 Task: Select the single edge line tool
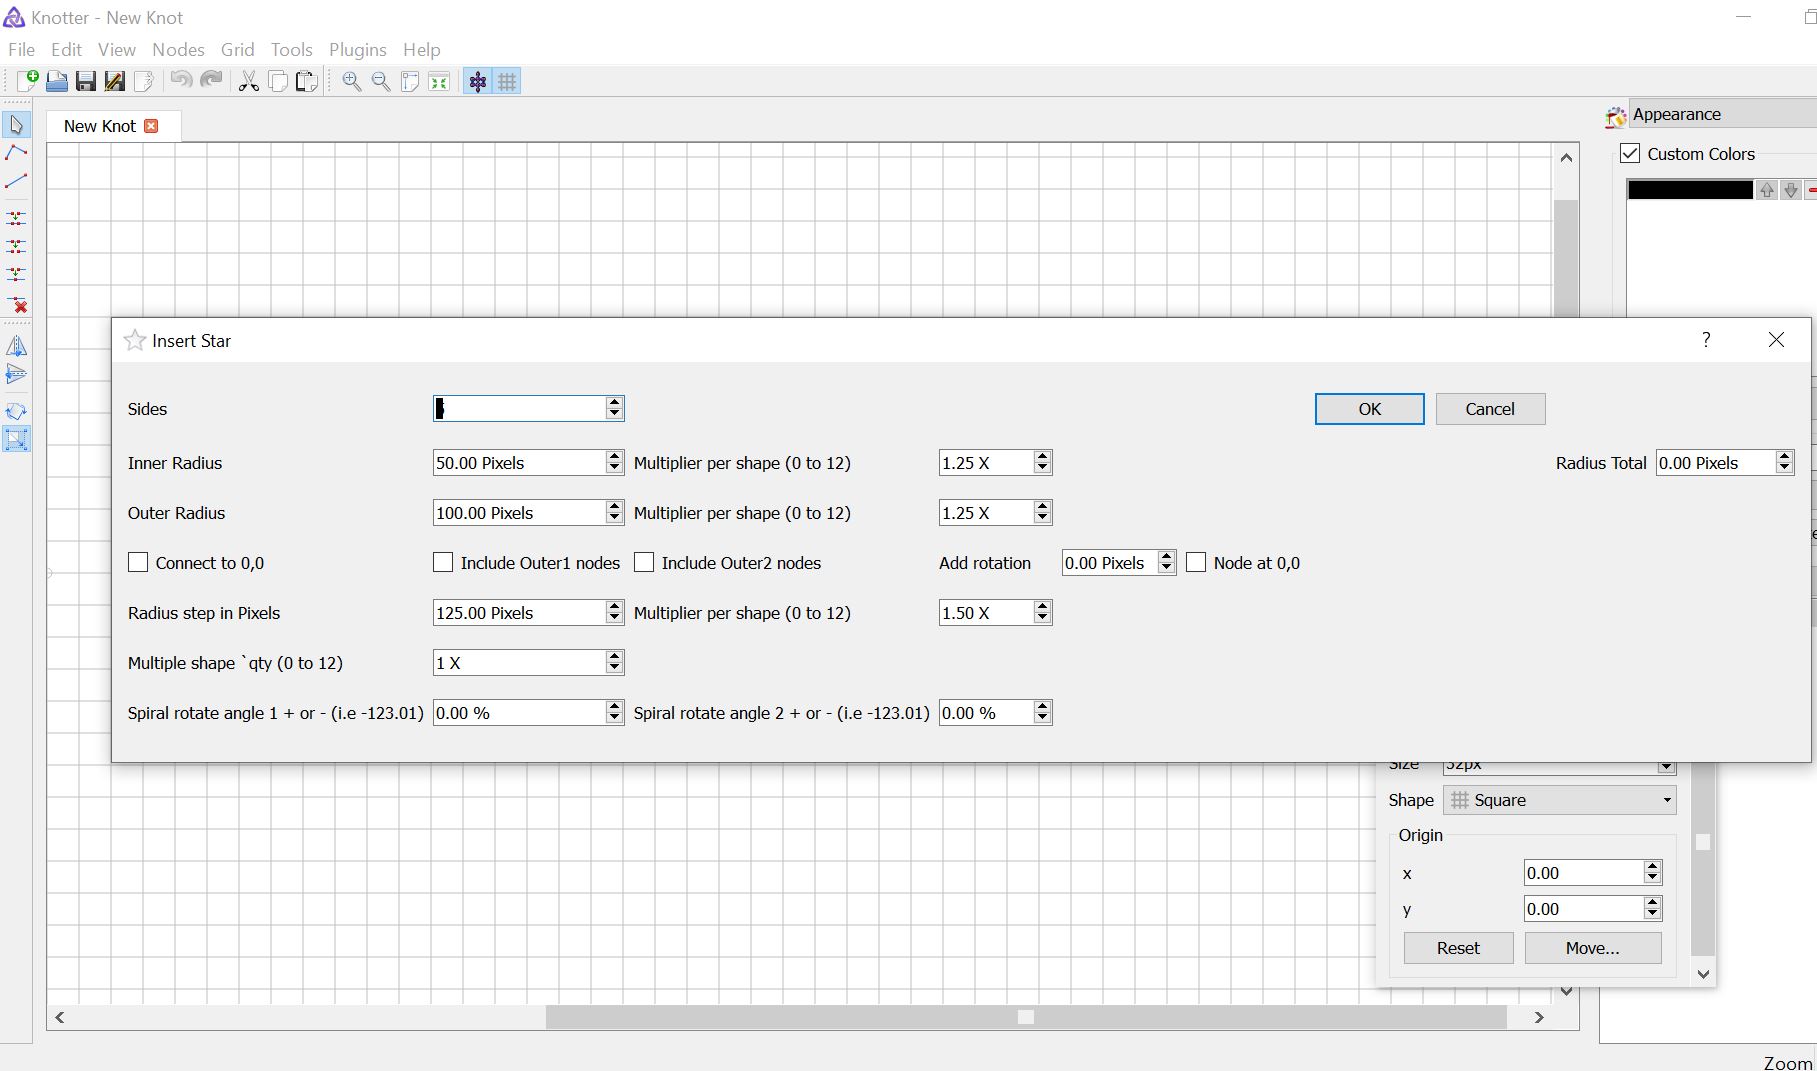click(16, 182)
